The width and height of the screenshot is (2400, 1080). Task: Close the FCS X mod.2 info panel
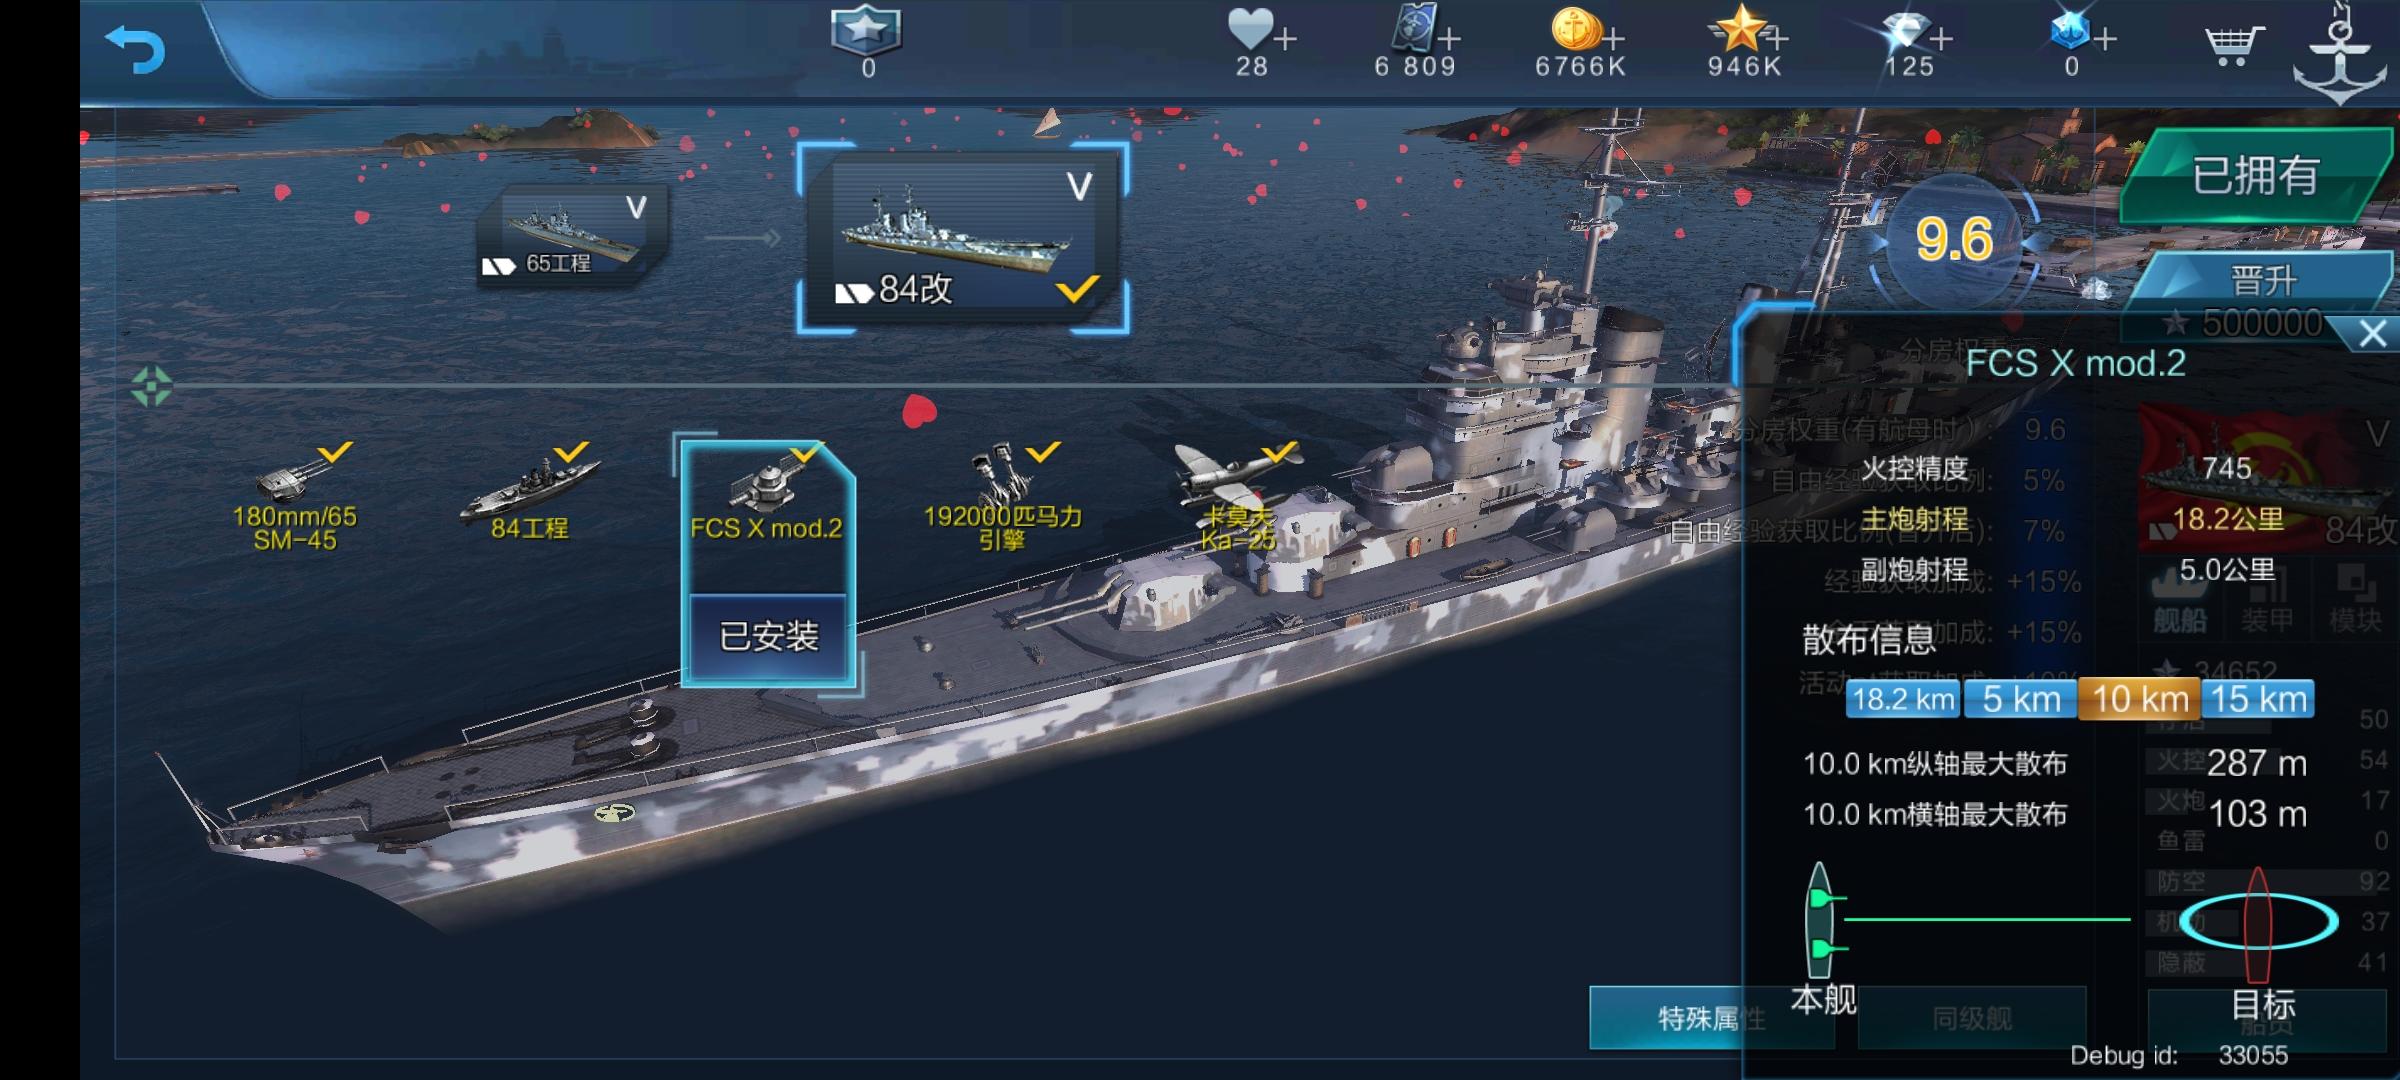pos(2372,334)
